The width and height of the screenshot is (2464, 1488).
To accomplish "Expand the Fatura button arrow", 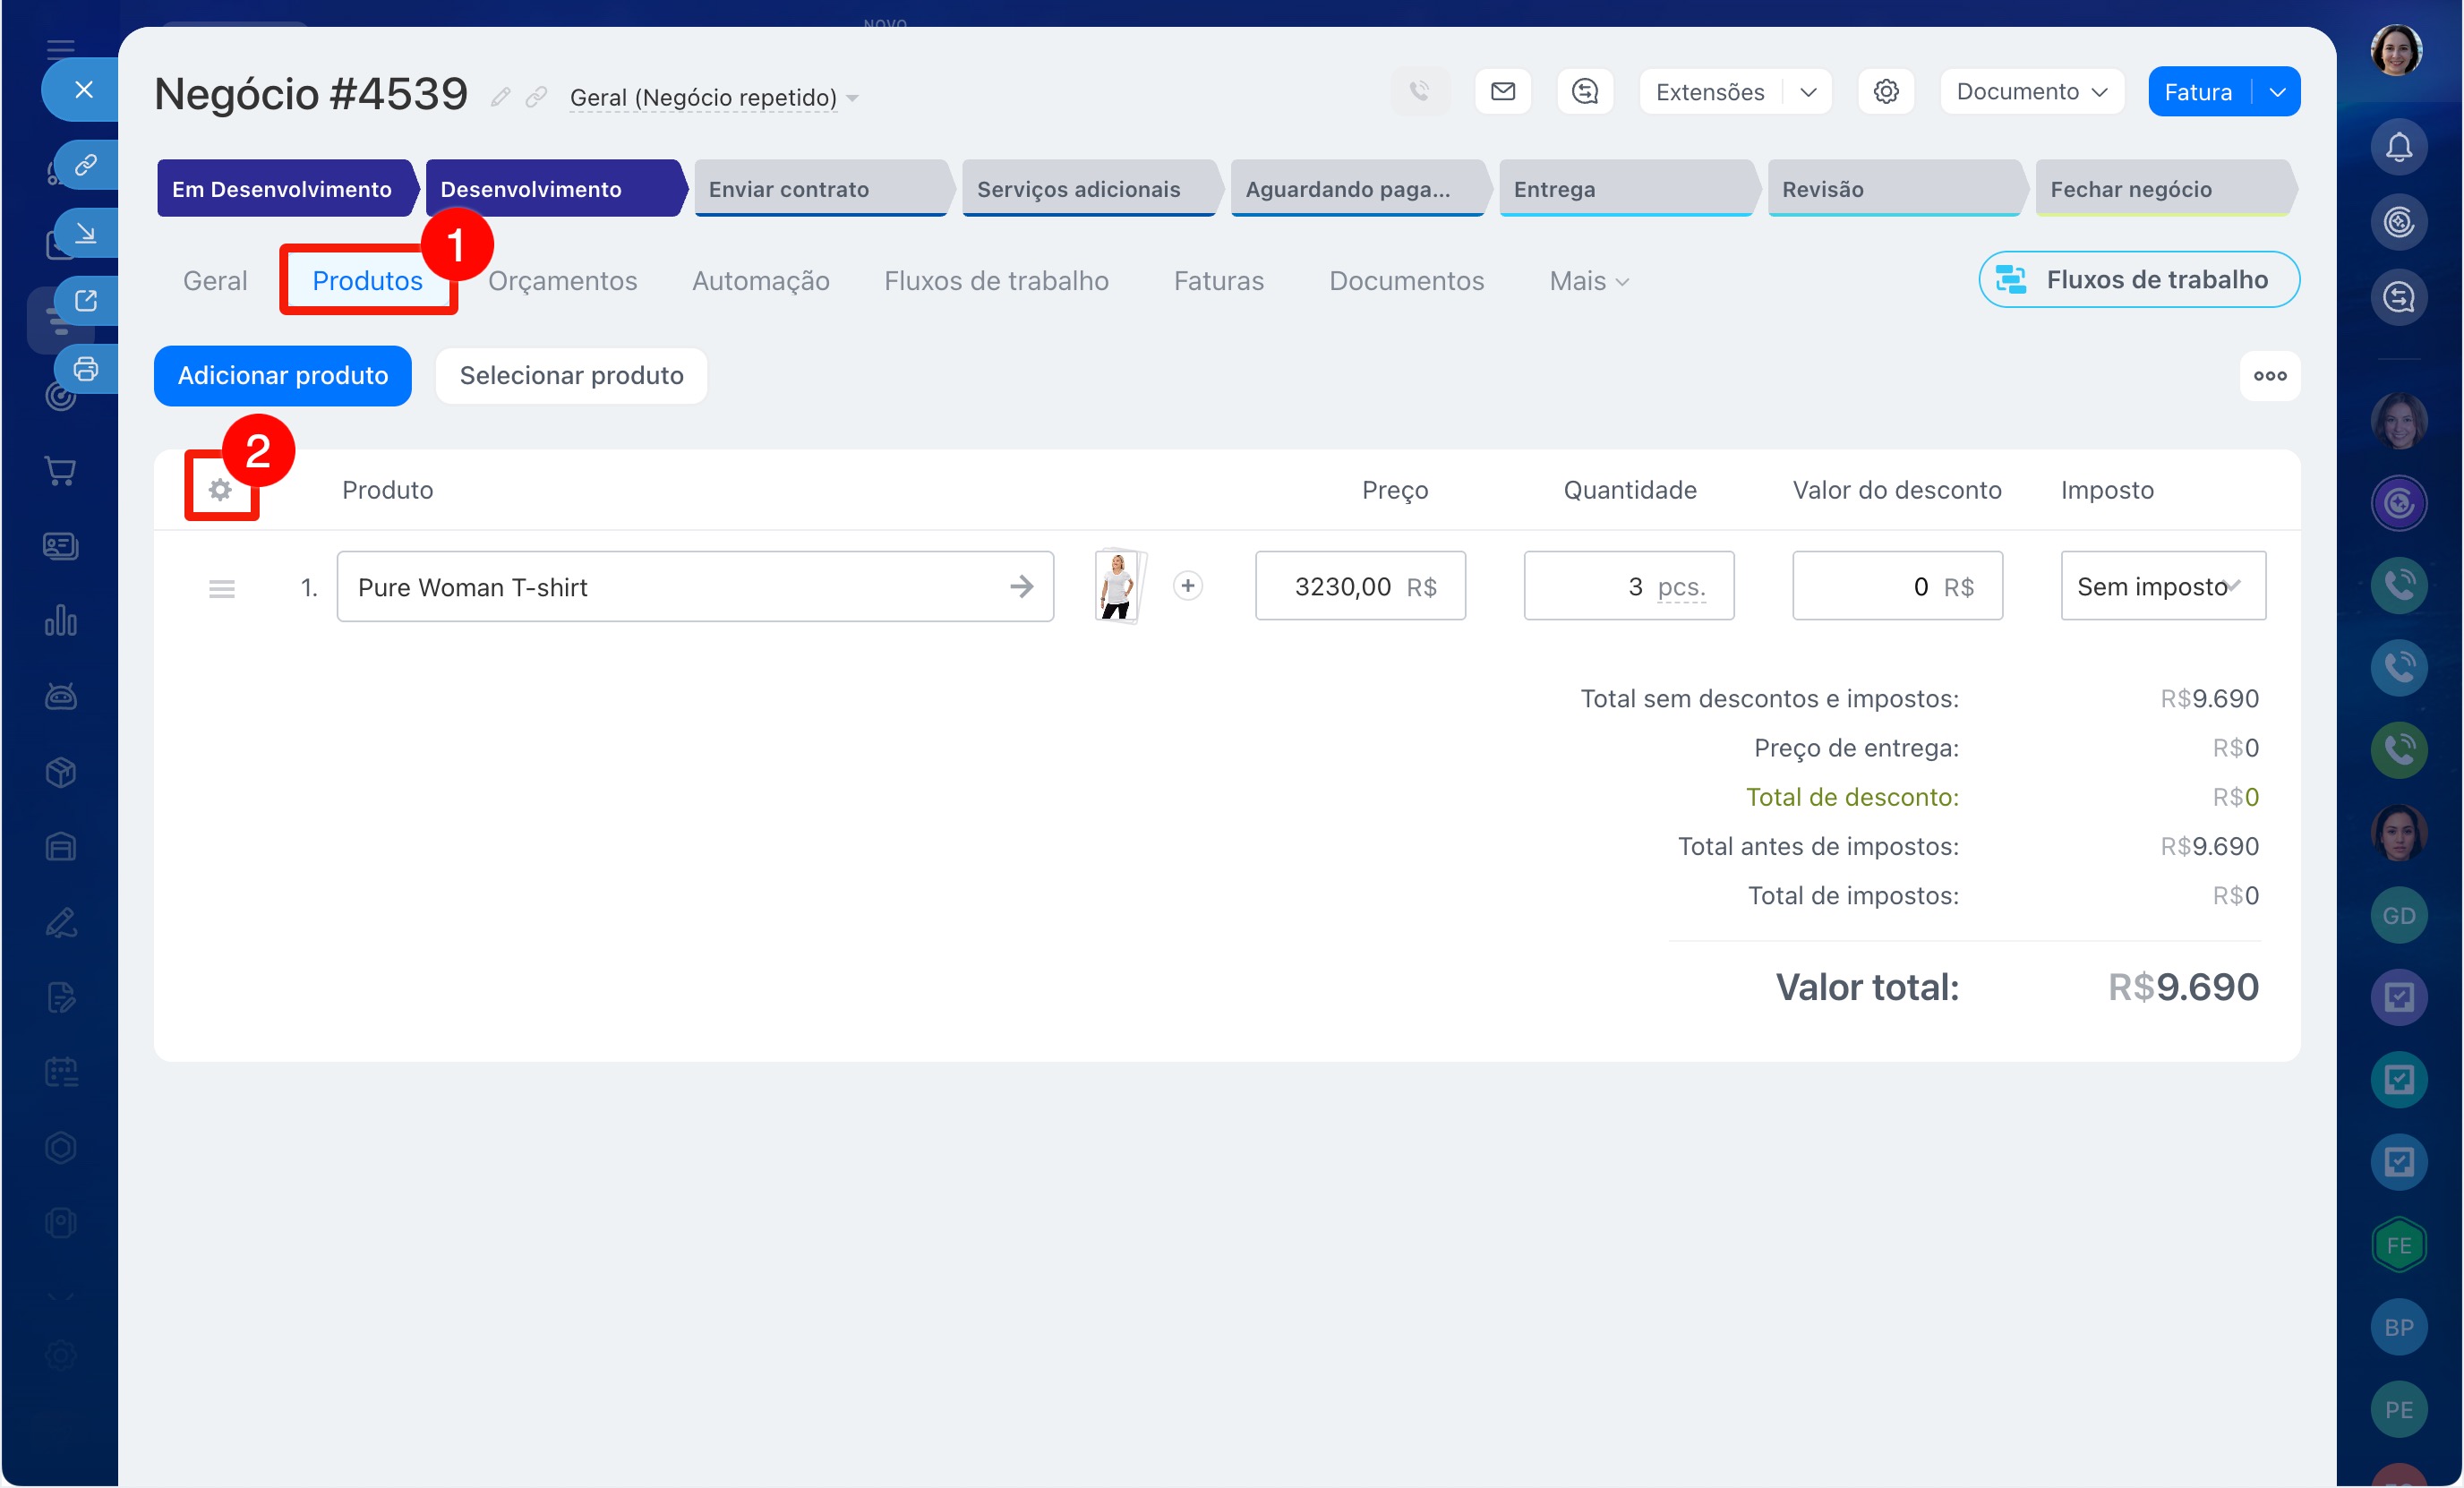I will click(2277, 92).
